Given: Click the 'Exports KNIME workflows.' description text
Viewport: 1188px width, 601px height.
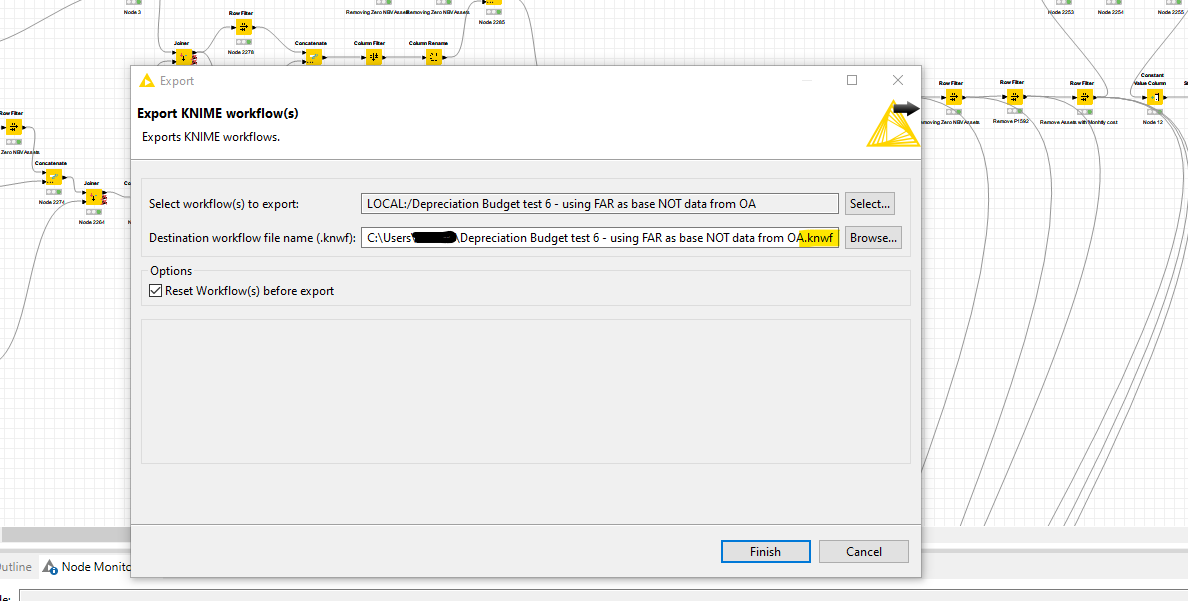Looking at the screenshot, I should pos(211,137).
